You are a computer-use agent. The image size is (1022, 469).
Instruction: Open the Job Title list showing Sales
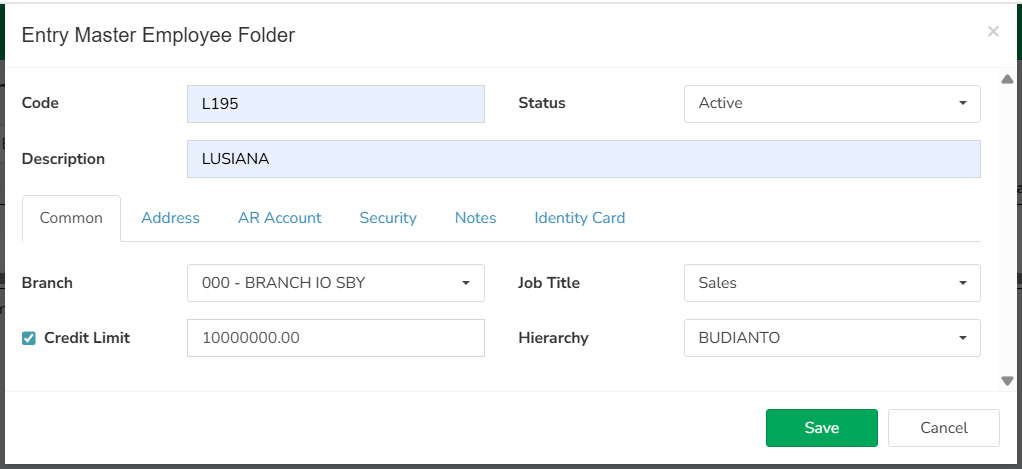tap(832, 283)
